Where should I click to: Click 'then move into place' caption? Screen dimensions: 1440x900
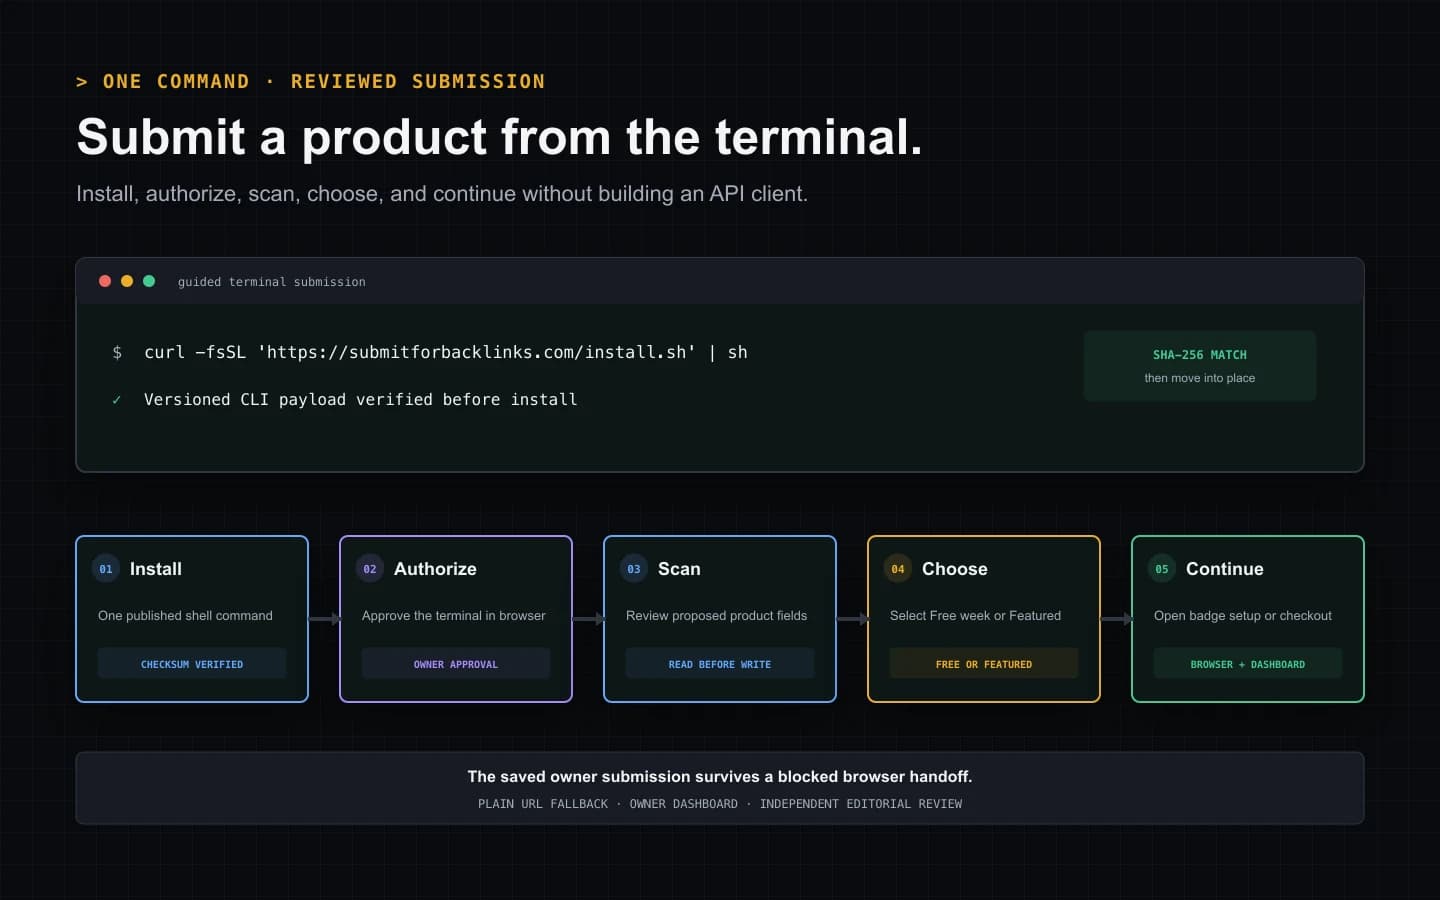1200,378
